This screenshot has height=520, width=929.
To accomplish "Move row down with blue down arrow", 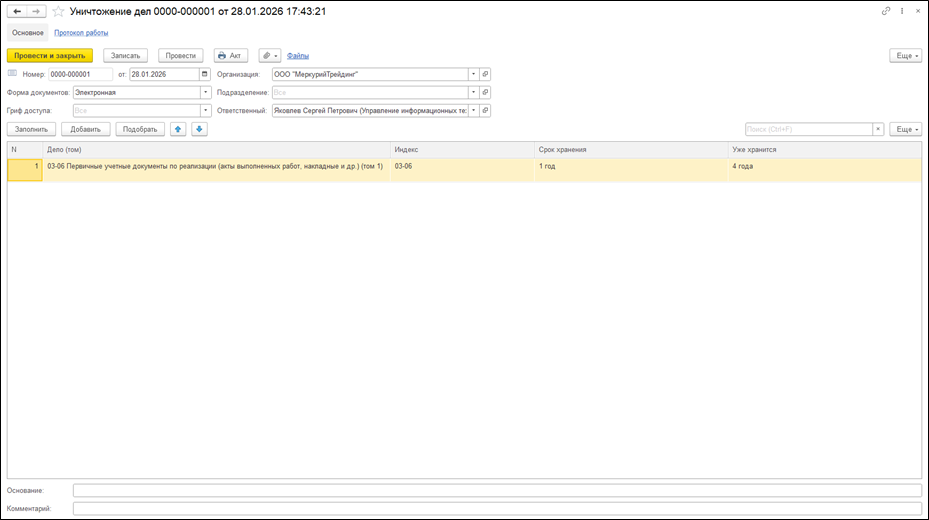I will 199,129.
